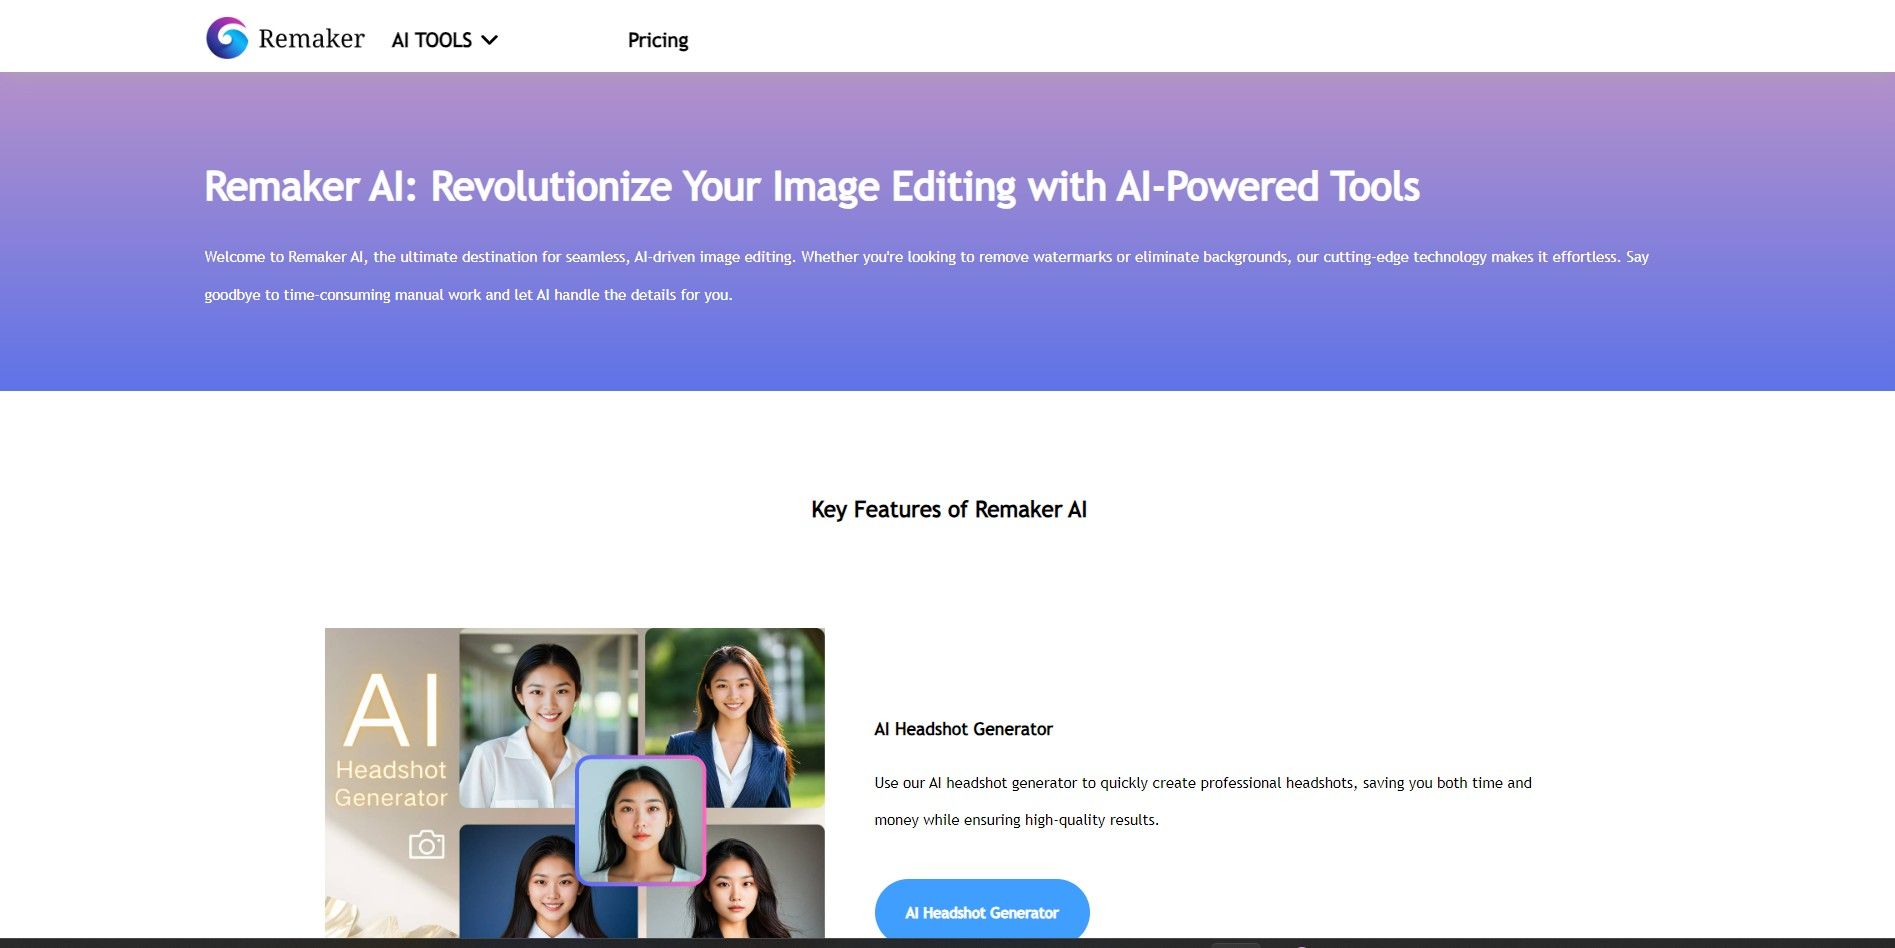Select the Remaker AI hero headline

pyautogui.click(x=812, y=186)
